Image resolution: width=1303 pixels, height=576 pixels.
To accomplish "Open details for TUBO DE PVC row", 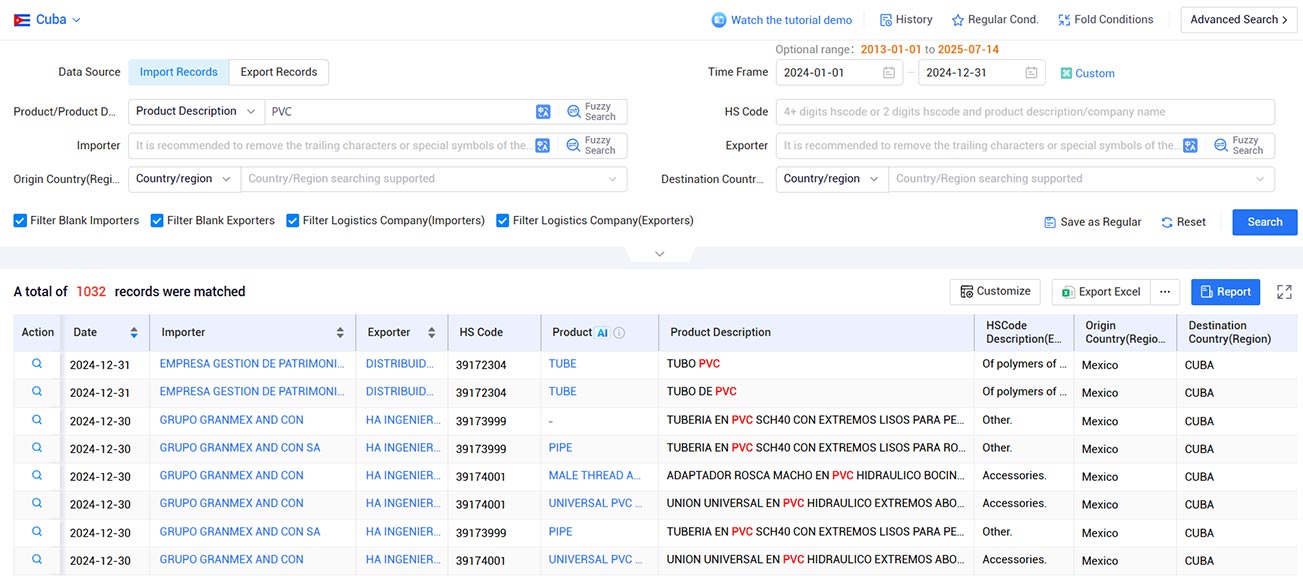I will [x=37, y=392].
